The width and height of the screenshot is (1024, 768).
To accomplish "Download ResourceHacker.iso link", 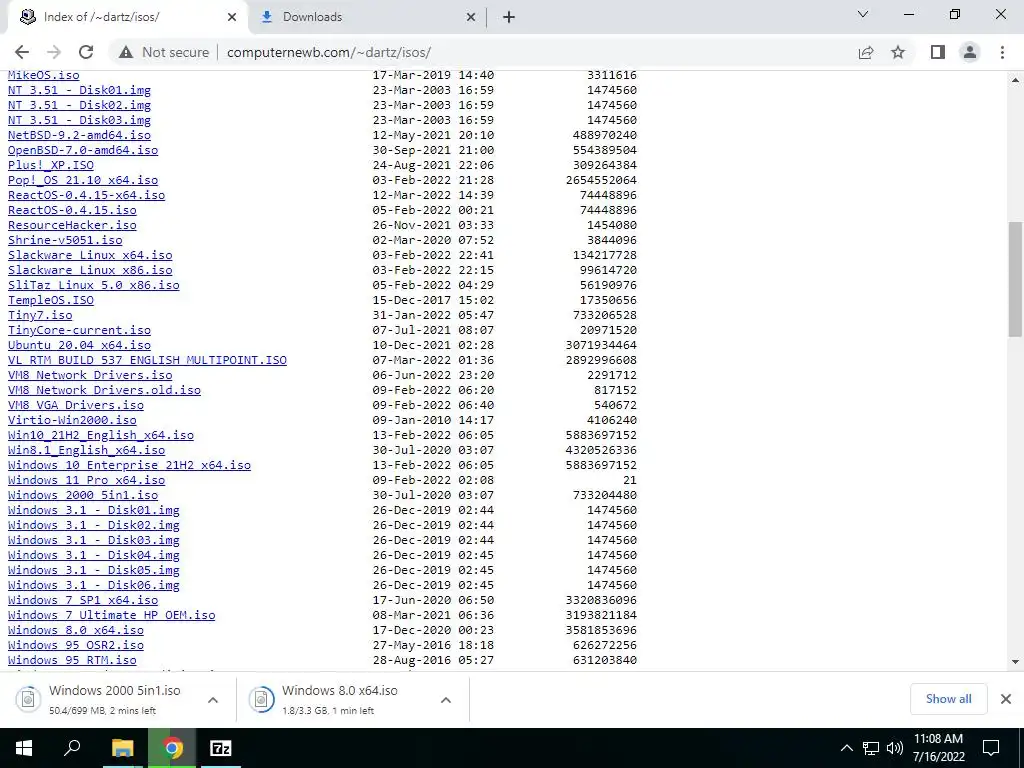I will pos(72,225).
